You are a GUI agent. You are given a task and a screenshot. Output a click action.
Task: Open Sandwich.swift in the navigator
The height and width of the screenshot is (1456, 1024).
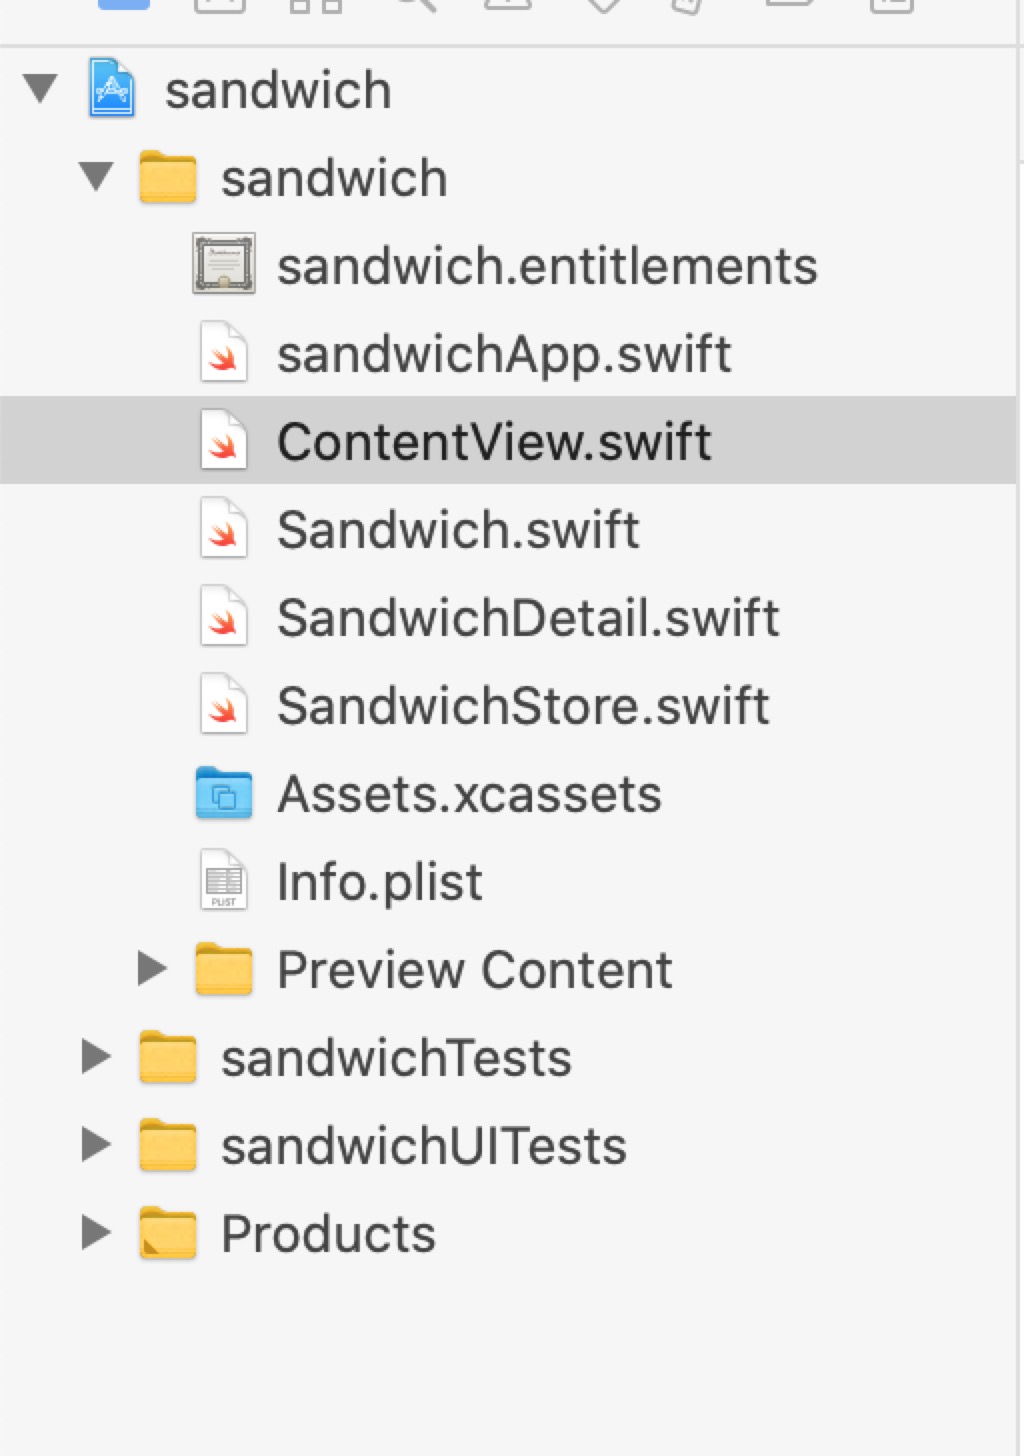[x=458, y=529]
